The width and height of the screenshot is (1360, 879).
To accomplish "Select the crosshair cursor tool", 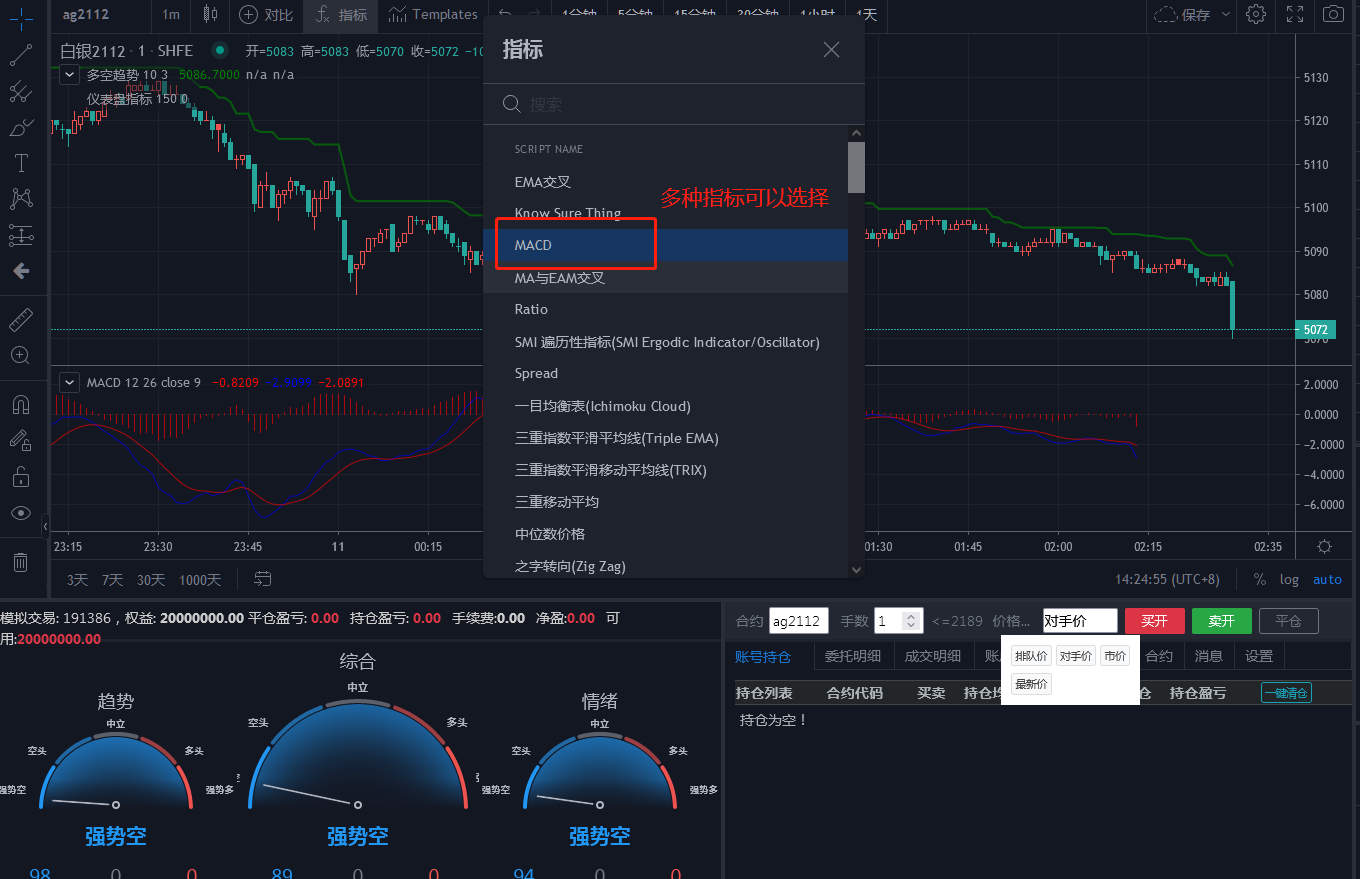I will click(x=21, y=17).
